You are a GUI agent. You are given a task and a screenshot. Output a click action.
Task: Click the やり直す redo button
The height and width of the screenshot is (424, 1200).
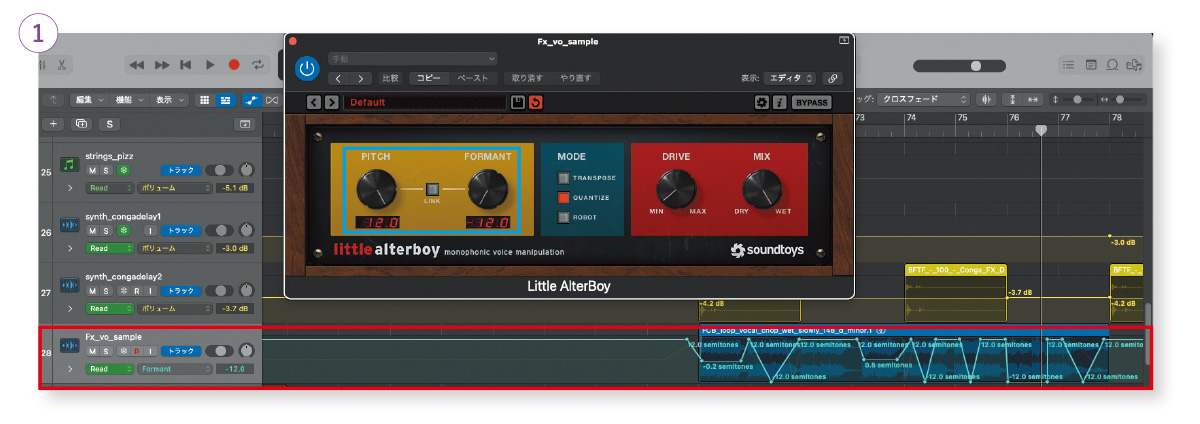[x=575, y=77]
